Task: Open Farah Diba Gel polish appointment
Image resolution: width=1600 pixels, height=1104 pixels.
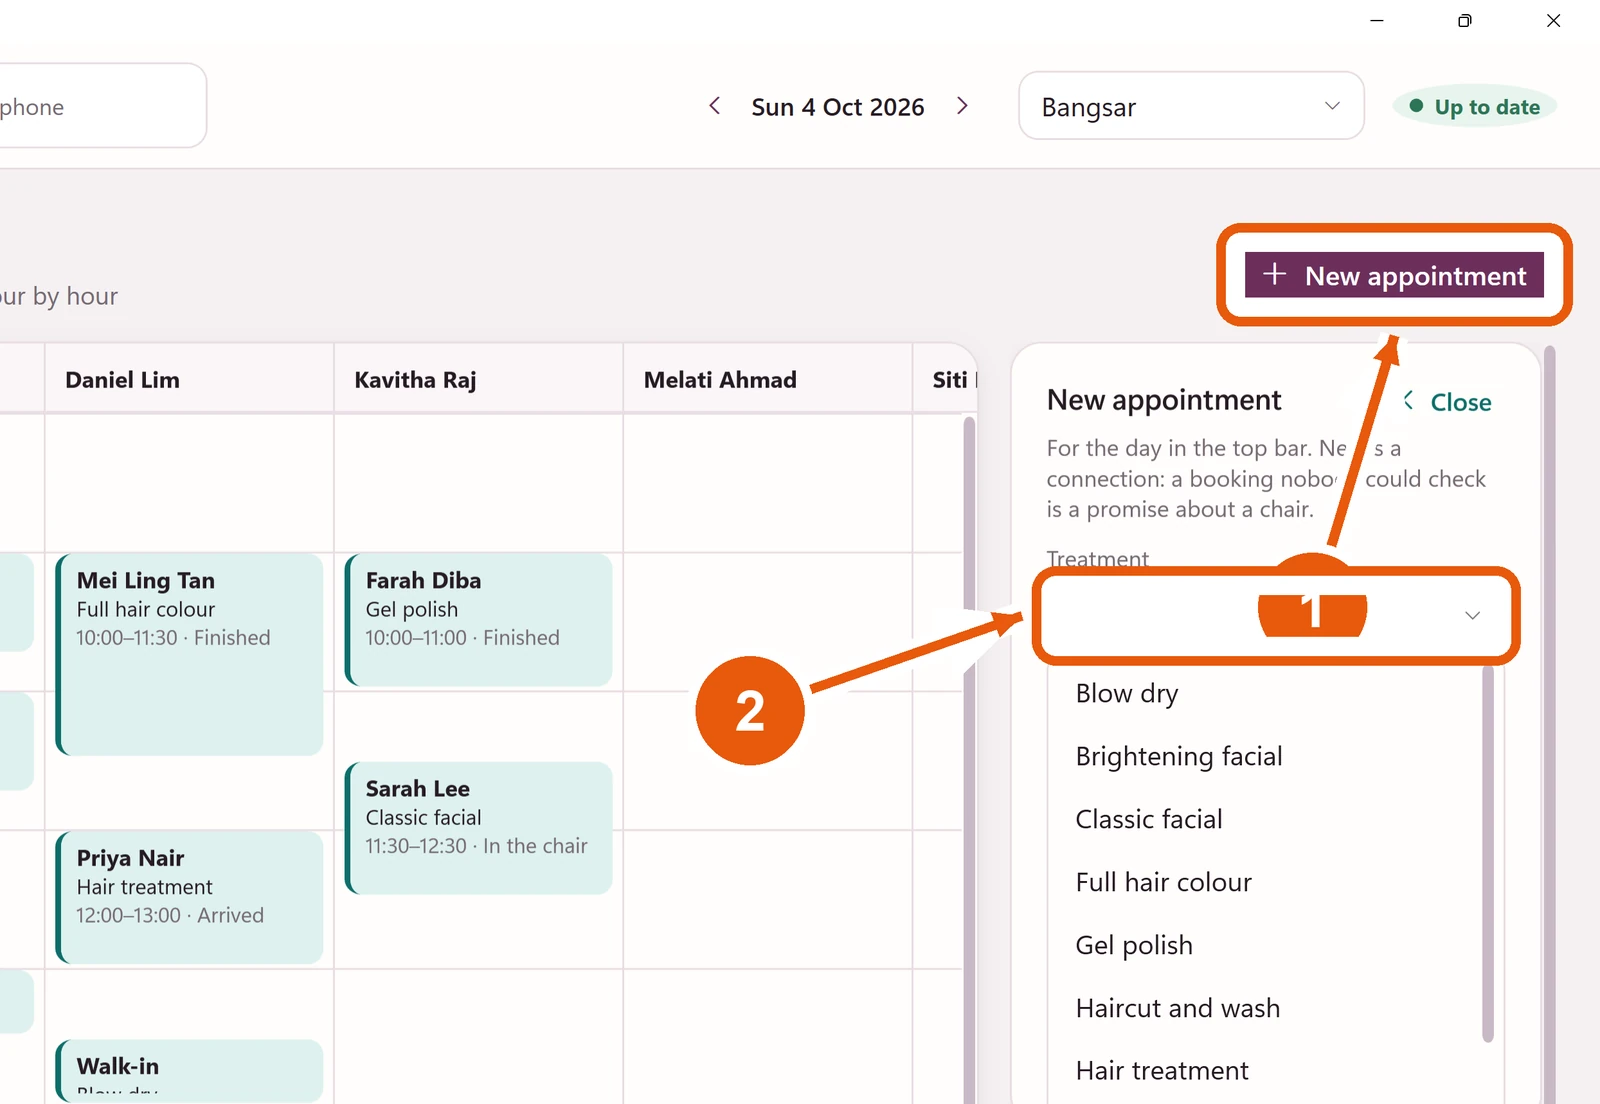Action: coord(478,620)
